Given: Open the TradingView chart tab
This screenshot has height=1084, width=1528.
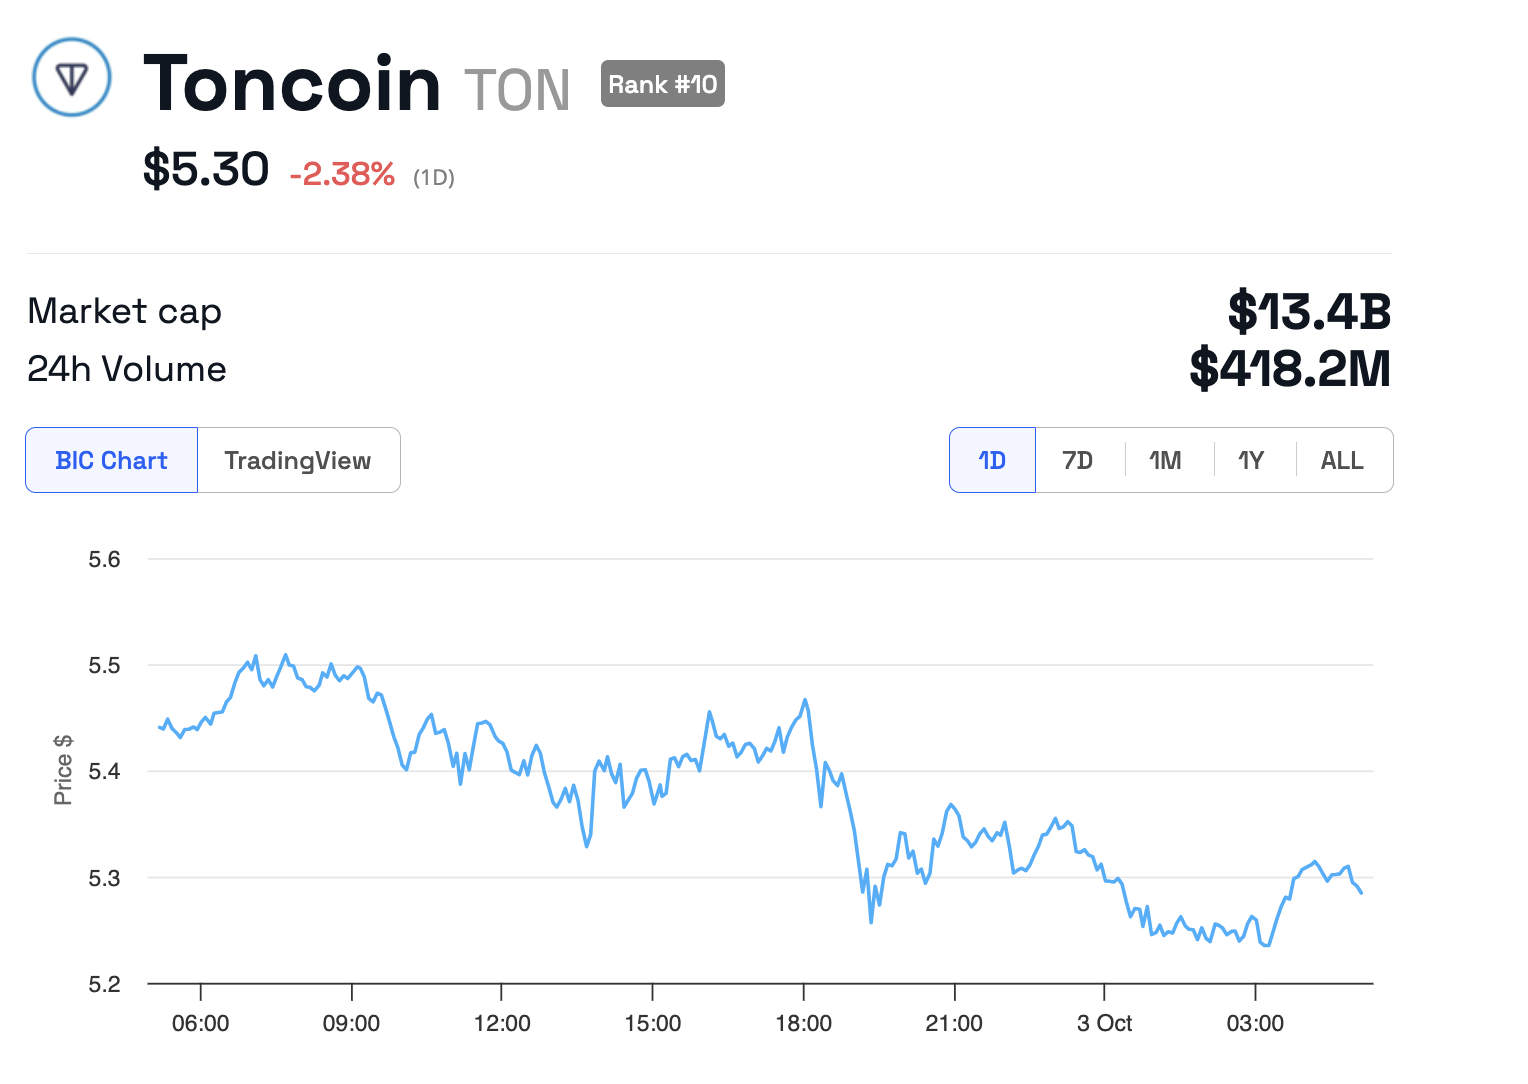Looking at the screenshot, I should 298,460.
